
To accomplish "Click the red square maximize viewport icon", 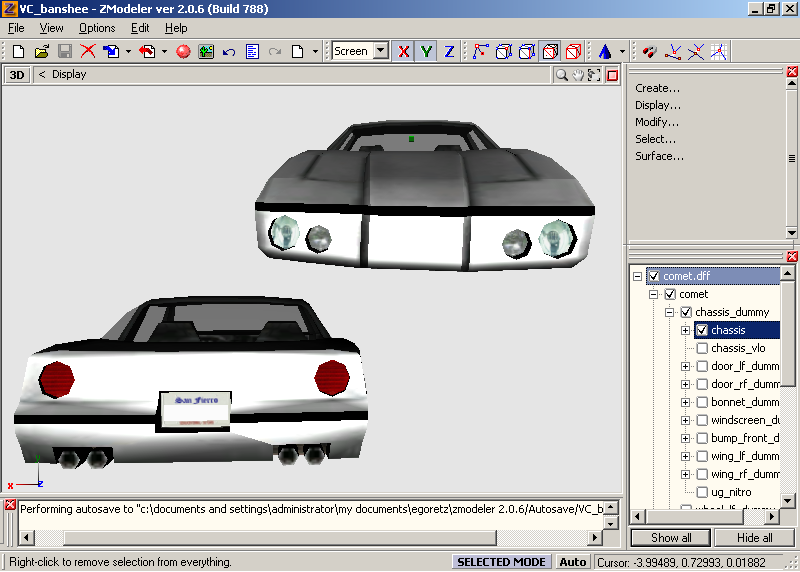I will [612, 76].
